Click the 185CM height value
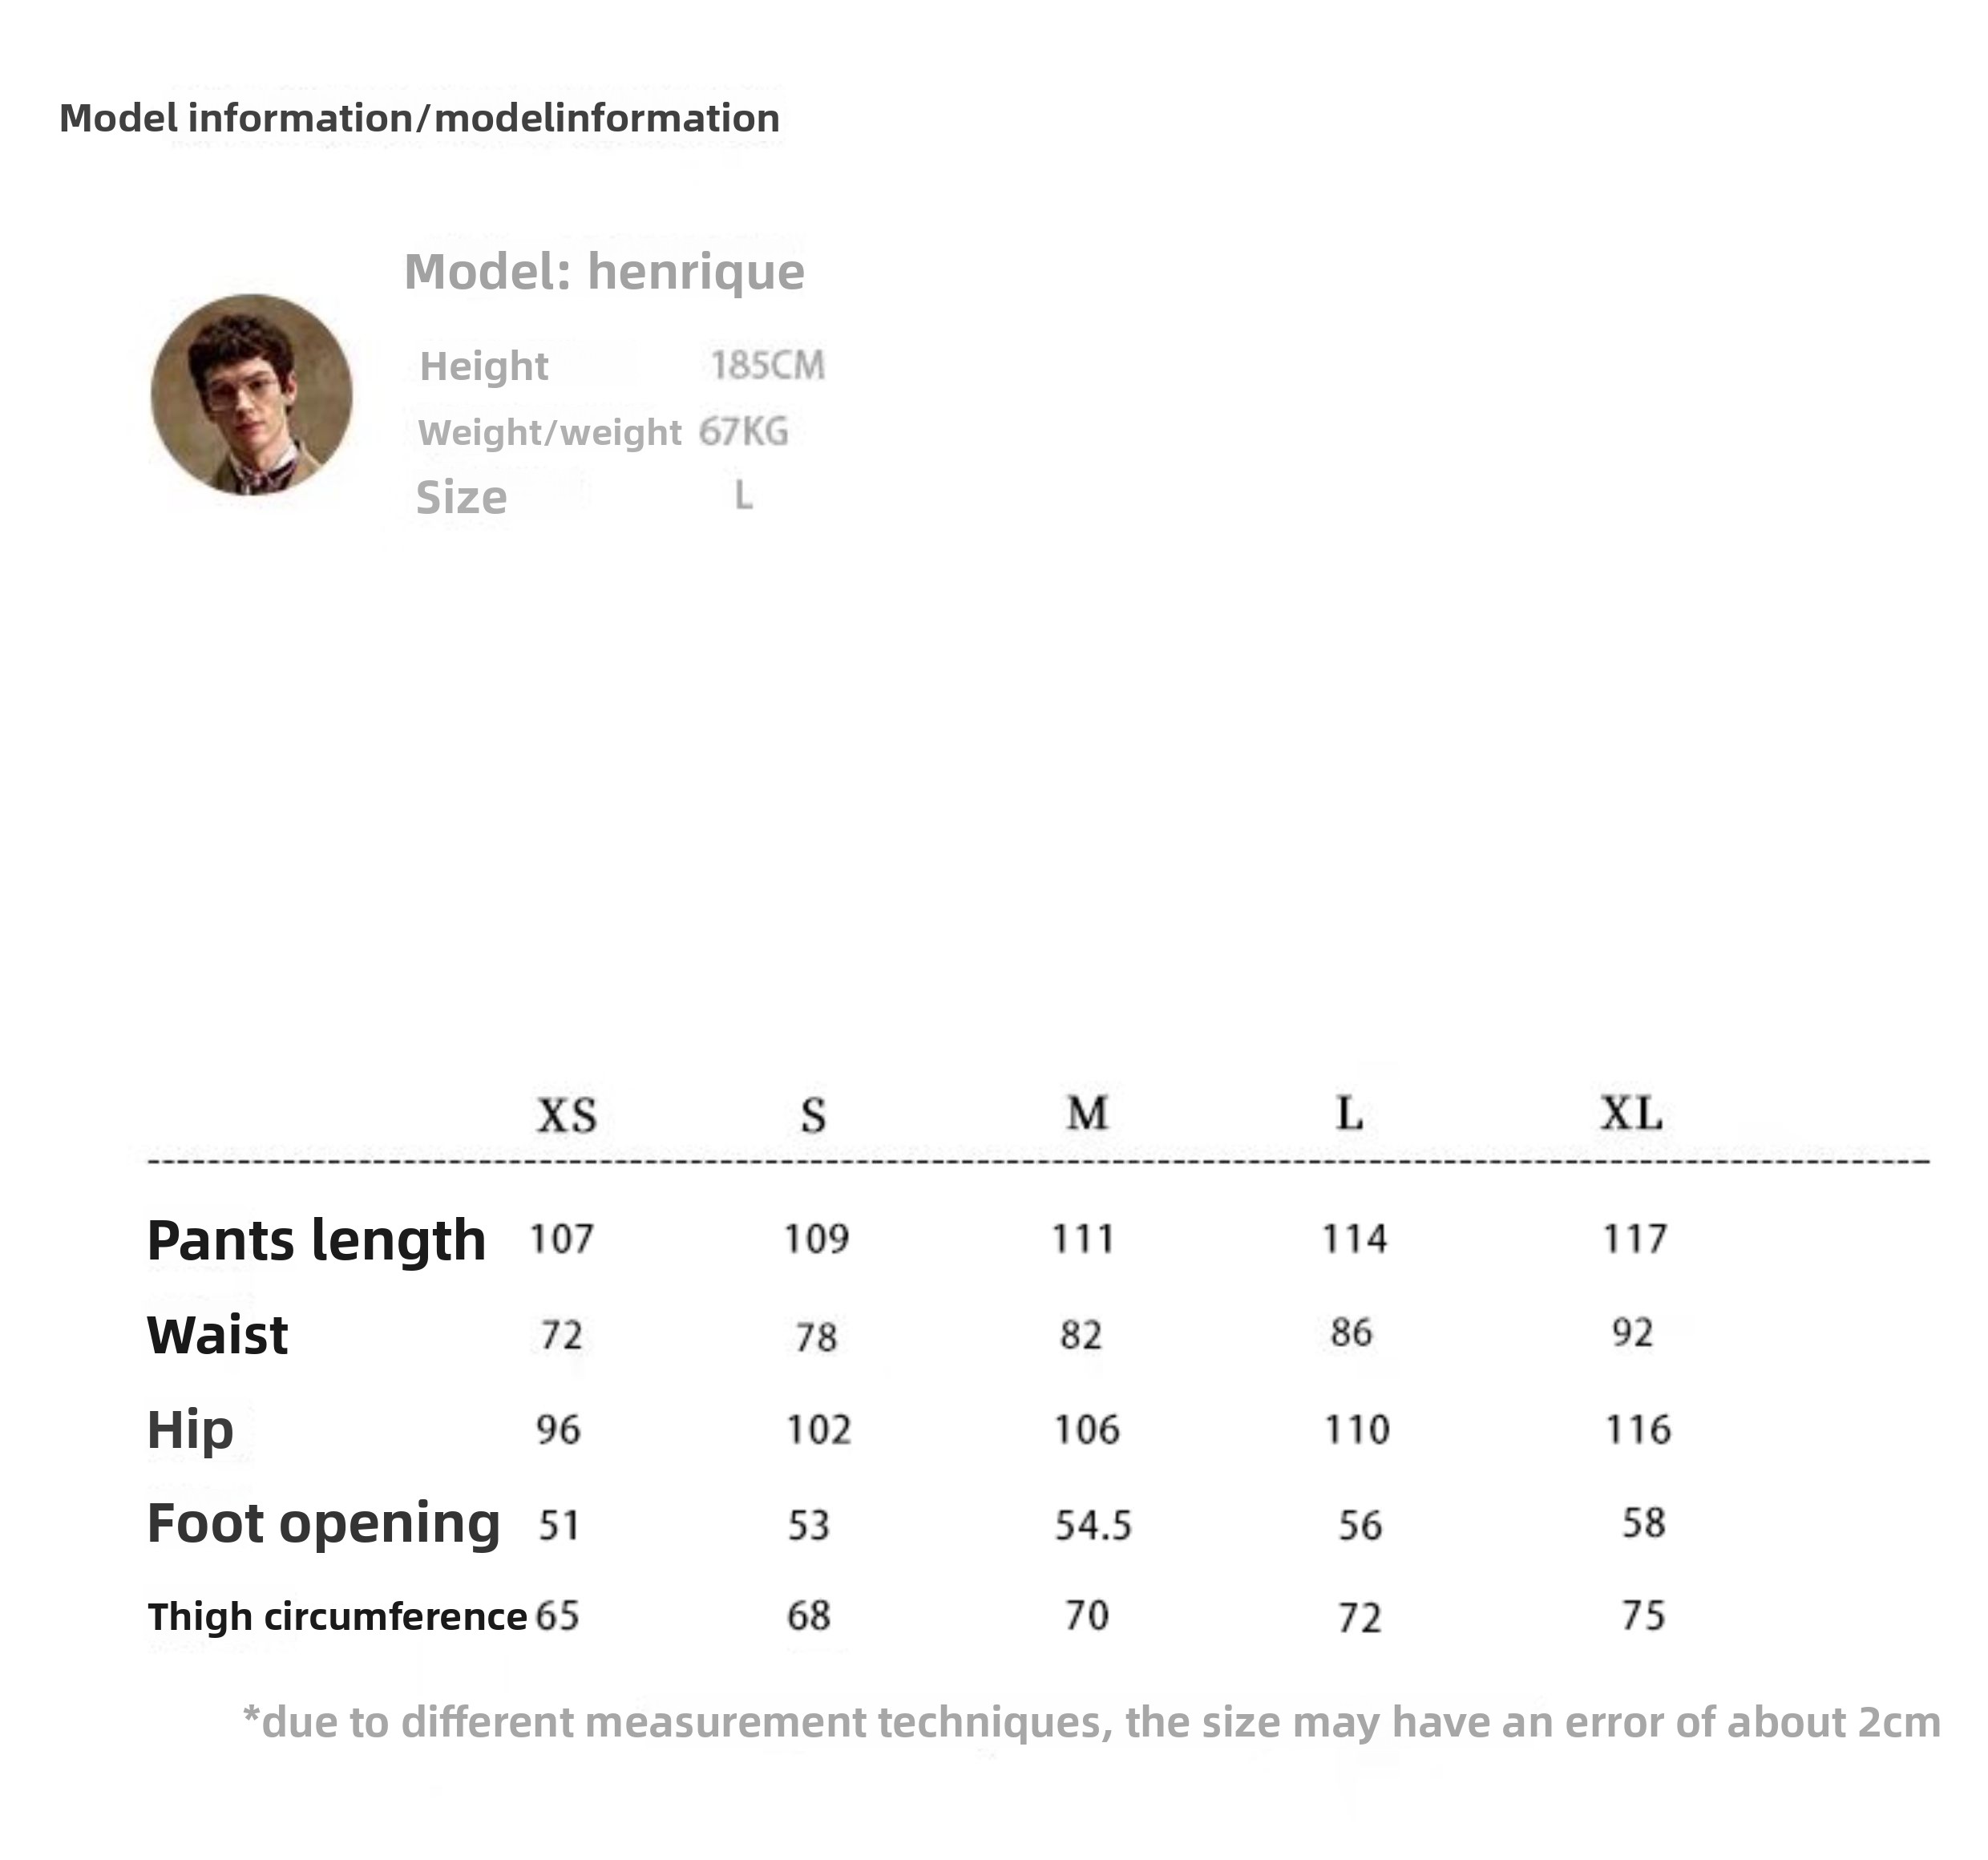The height and width of the screenshot is (1860, 1988). (x=767, y=365)
